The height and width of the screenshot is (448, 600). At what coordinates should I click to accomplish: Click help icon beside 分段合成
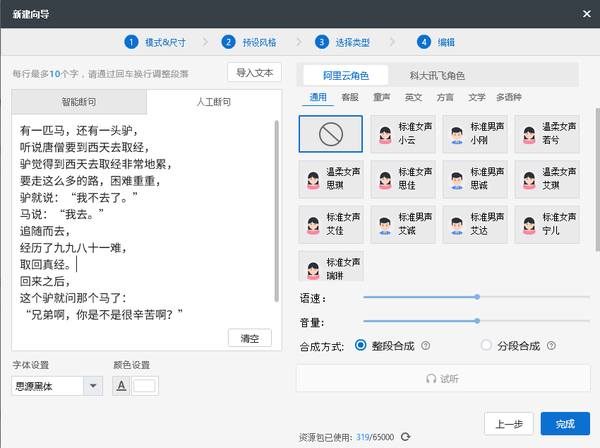pos(551,346)
